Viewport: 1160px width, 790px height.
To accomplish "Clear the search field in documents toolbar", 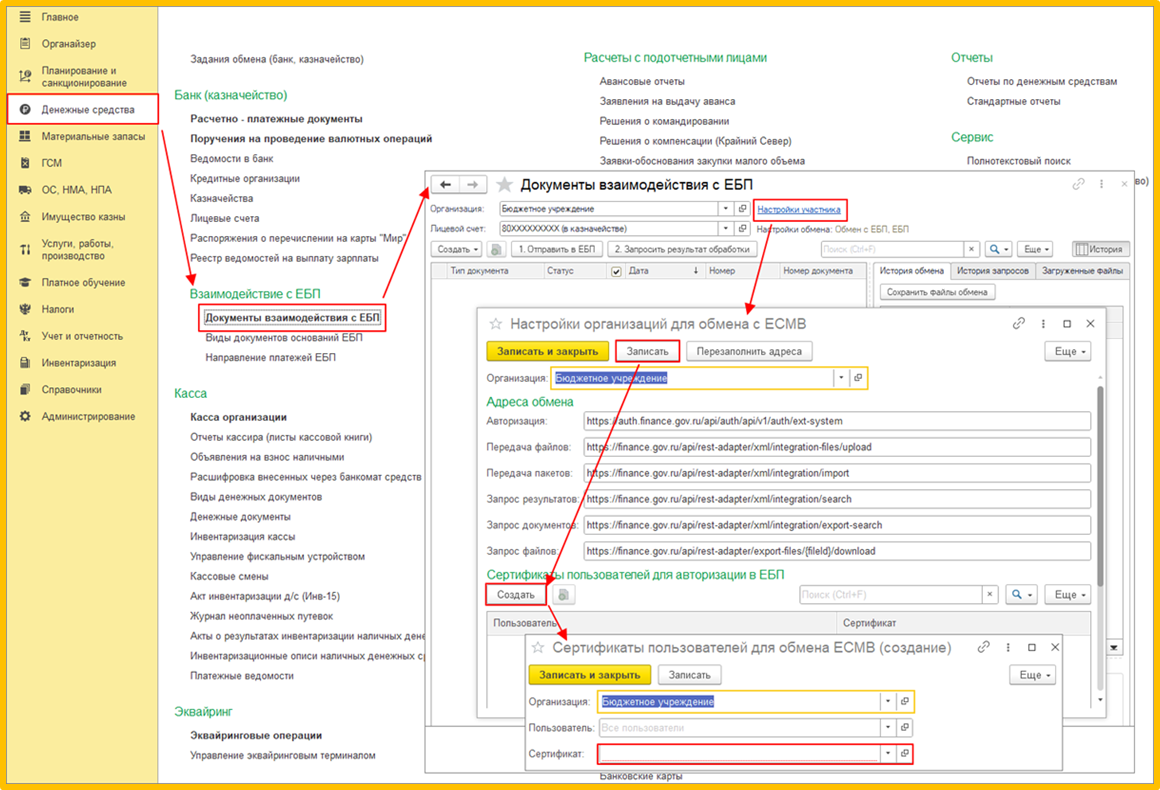I will [971, 249].
